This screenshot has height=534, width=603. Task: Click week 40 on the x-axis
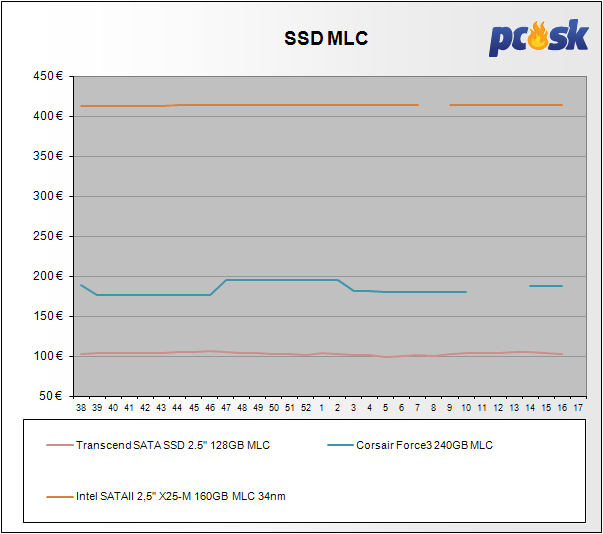[x=113, y=408]
